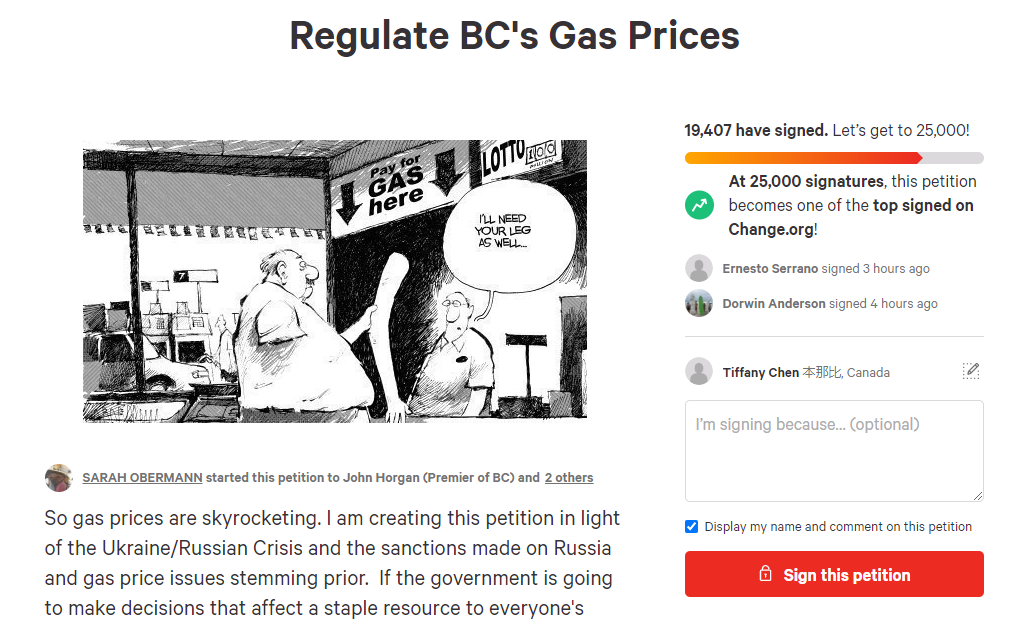The height and width of the screenshot is (630, 1024).
Task: Click Dorwin Anderson's name in recent signers
Action: (774, 303)
